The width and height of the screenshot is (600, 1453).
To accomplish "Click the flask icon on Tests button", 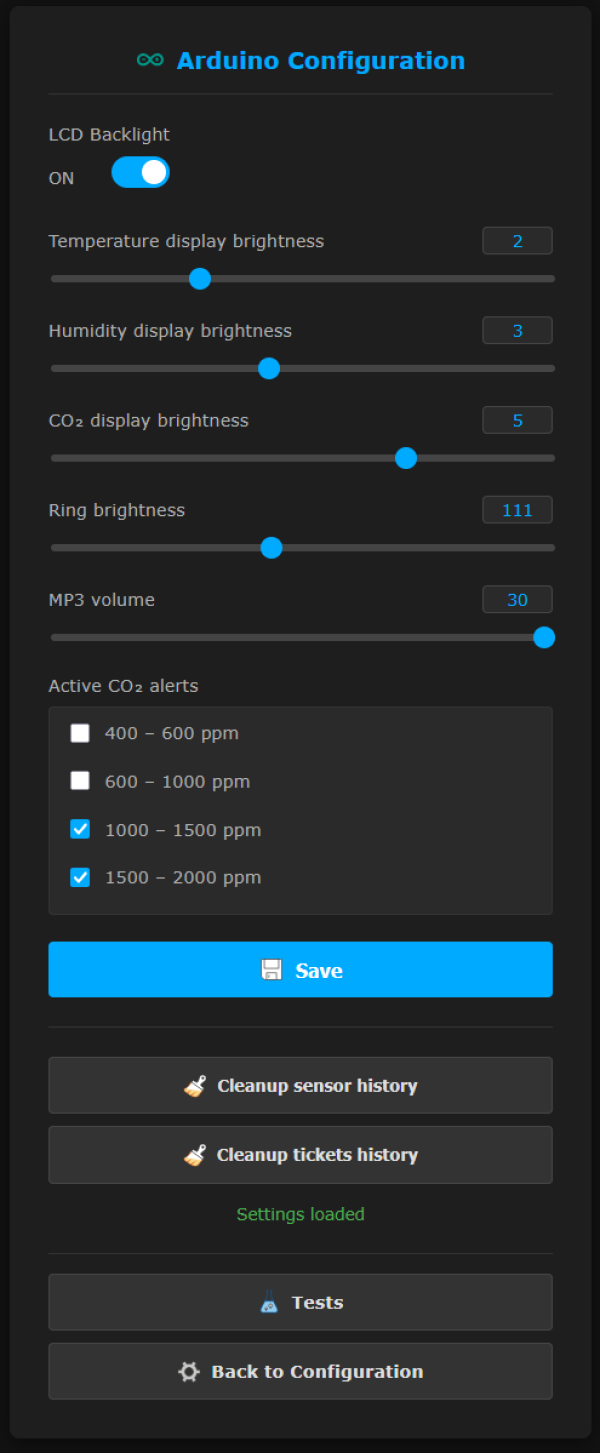I will (269, 1303).
